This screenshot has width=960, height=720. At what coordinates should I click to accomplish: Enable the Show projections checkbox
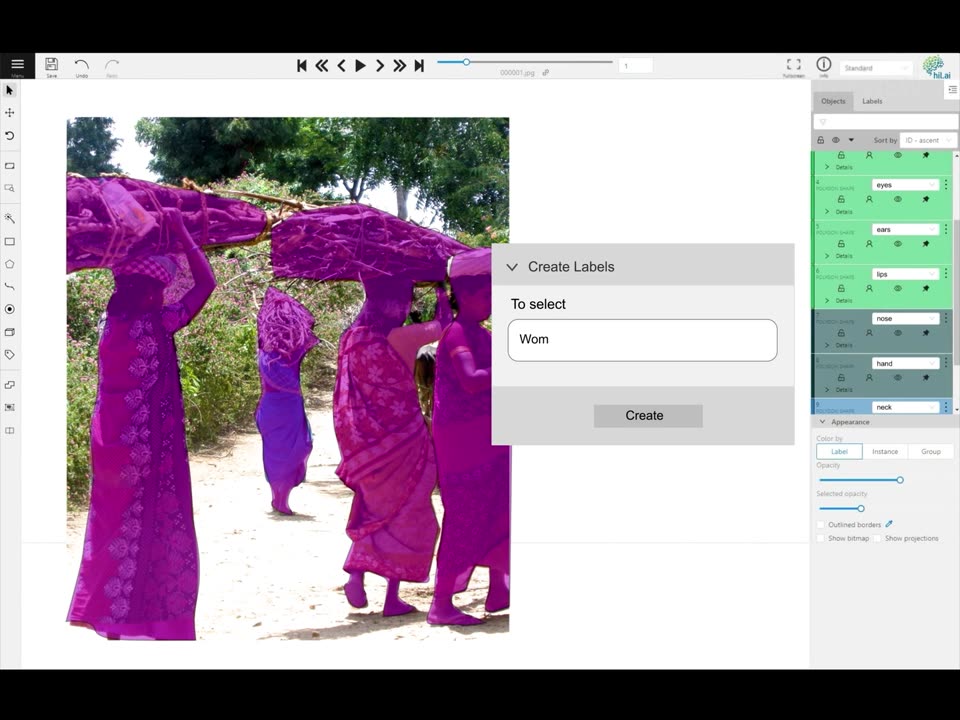[x=877, y=538]
